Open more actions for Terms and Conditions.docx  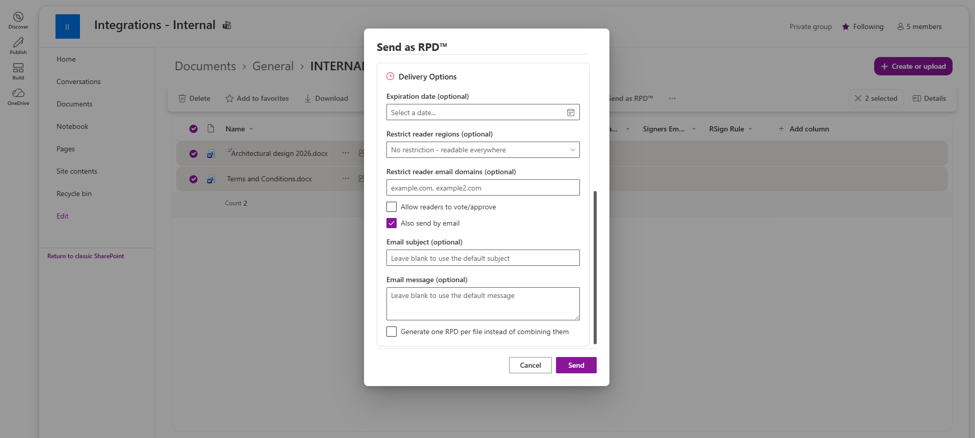point(345,179)
